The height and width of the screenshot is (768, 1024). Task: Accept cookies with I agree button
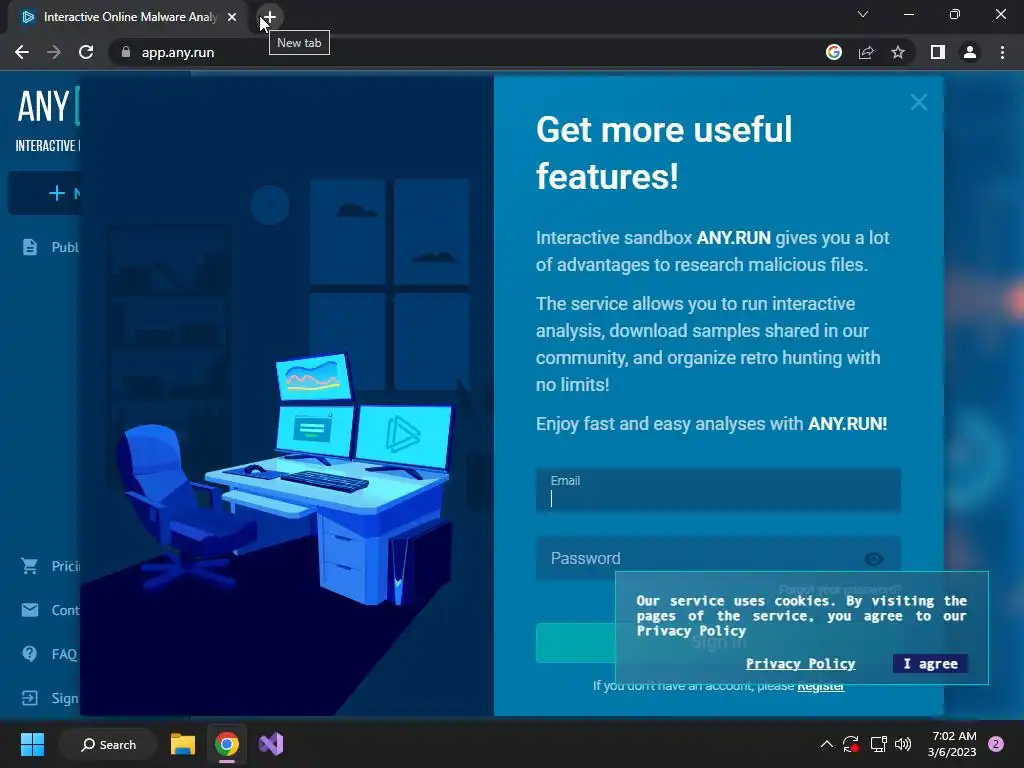point(931,664)
